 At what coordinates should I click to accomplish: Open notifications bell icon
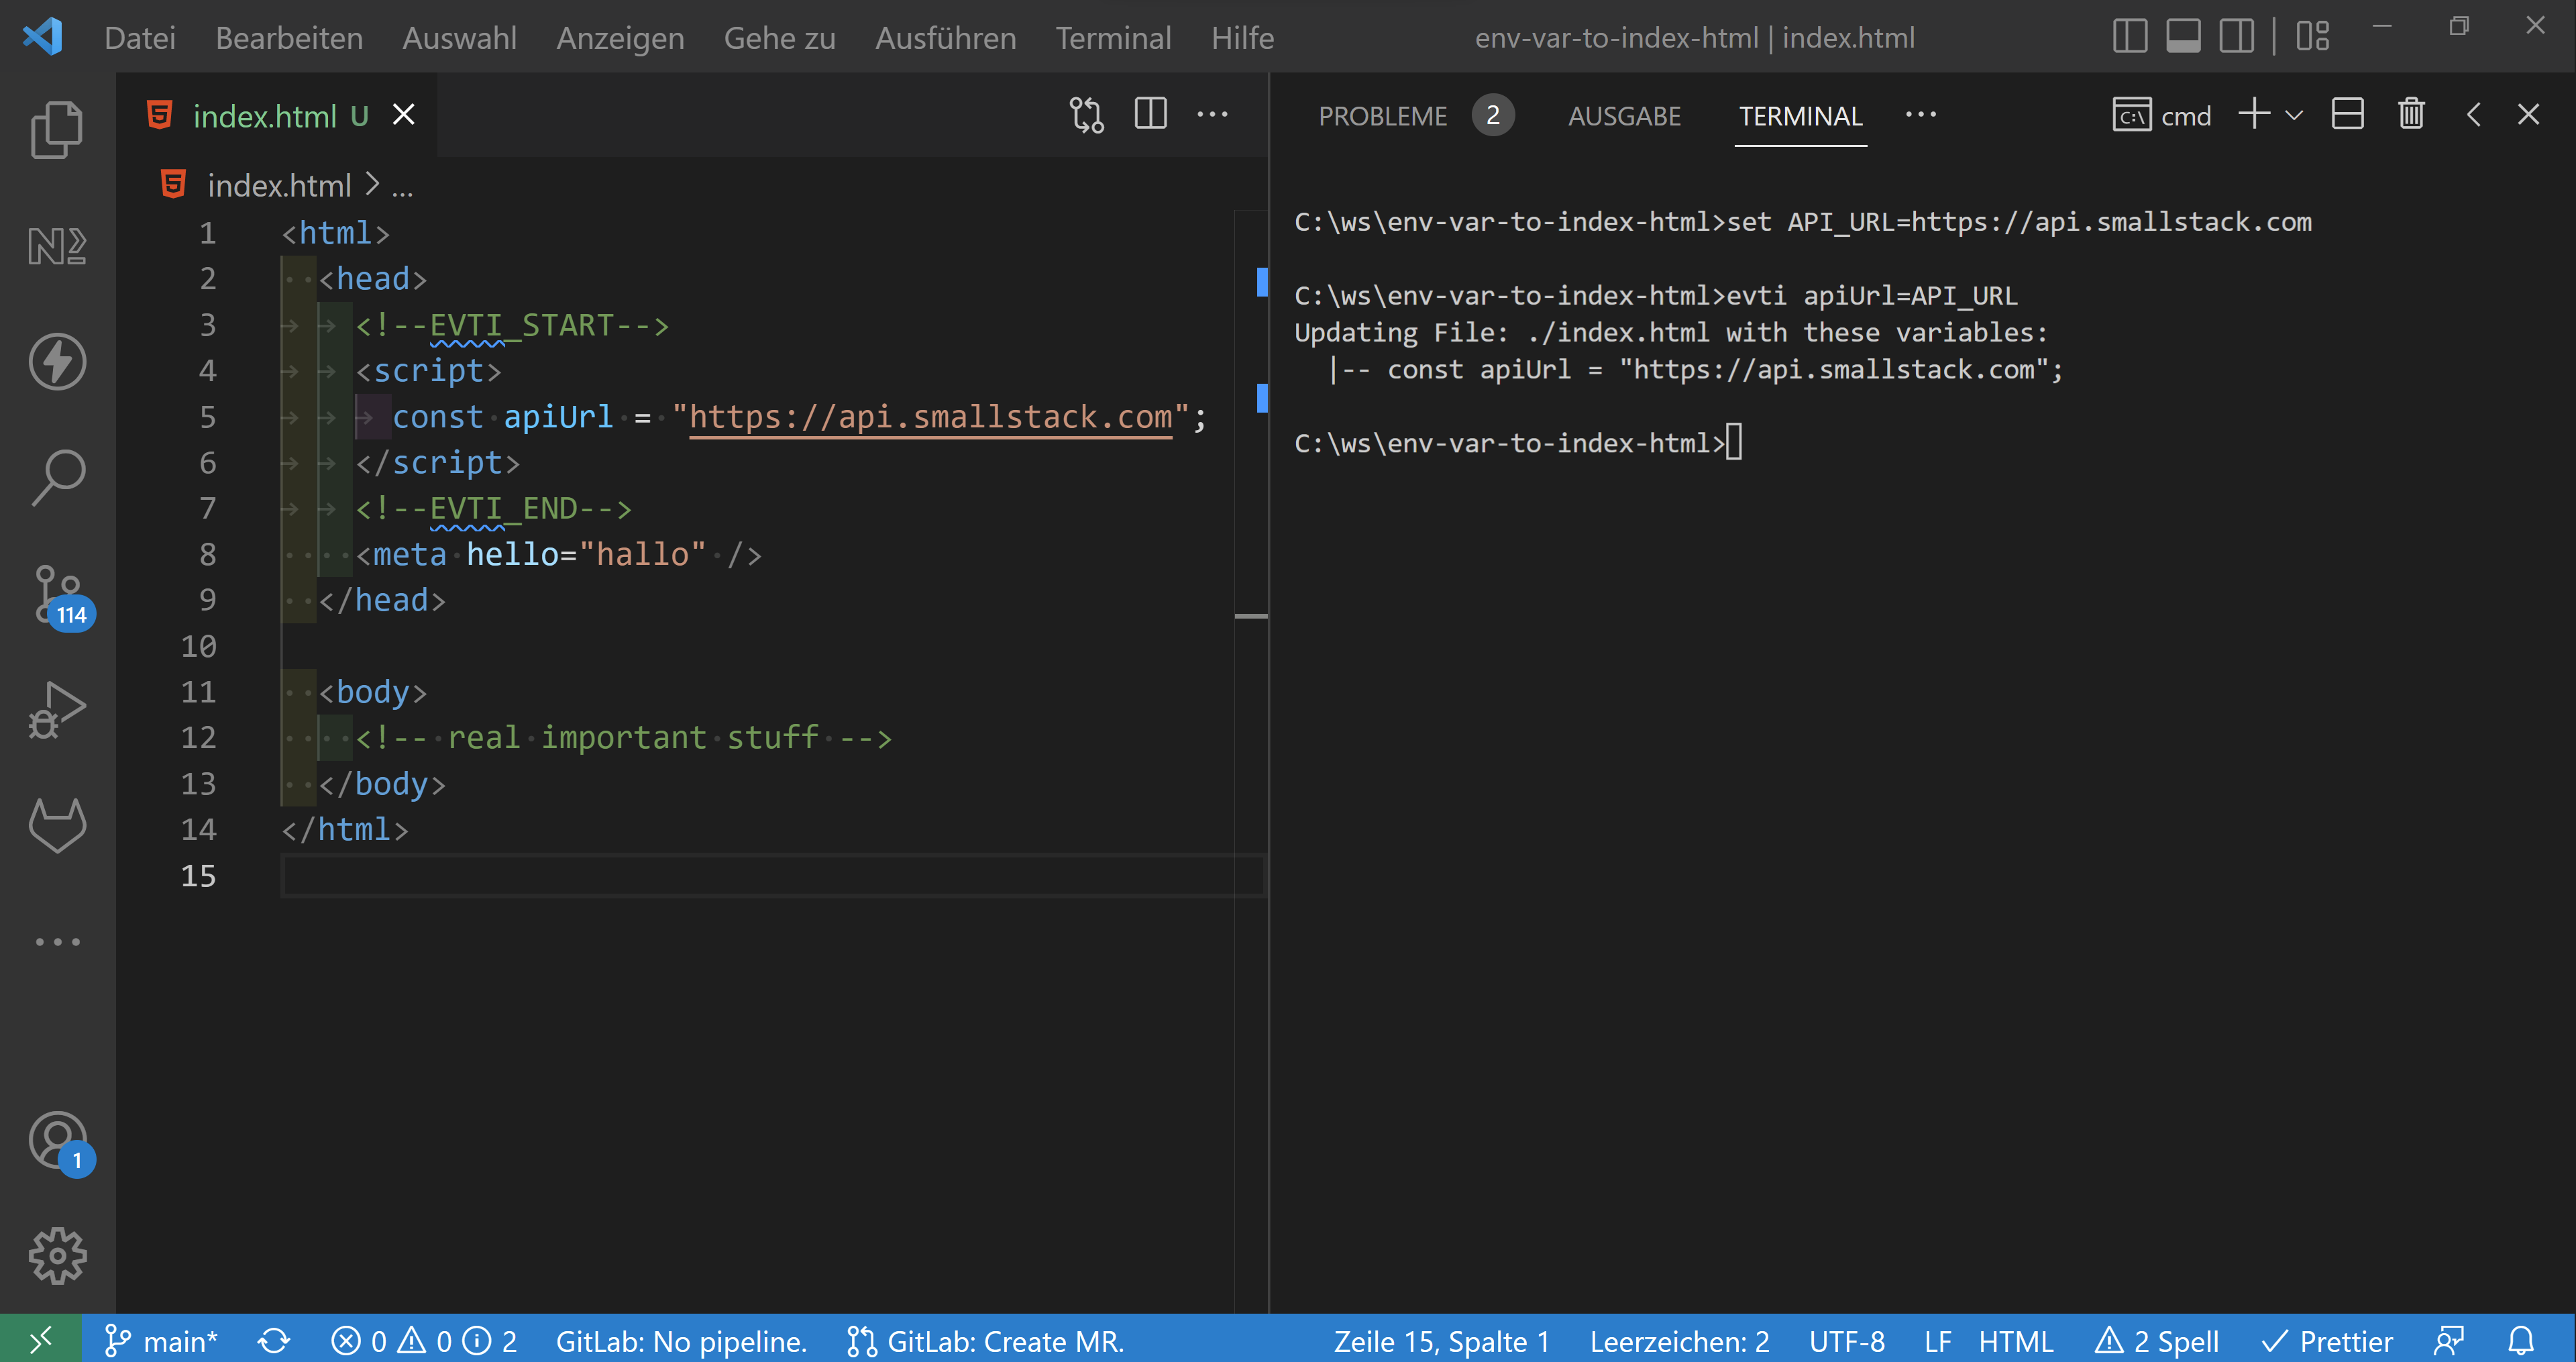(x=2521, y=1340)
